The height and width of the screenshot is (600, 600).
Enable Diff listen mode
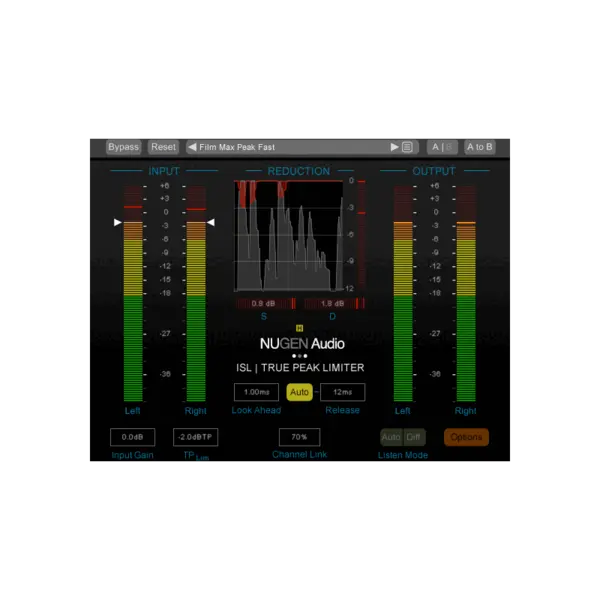pyautogui.click(x=414, y=437)
